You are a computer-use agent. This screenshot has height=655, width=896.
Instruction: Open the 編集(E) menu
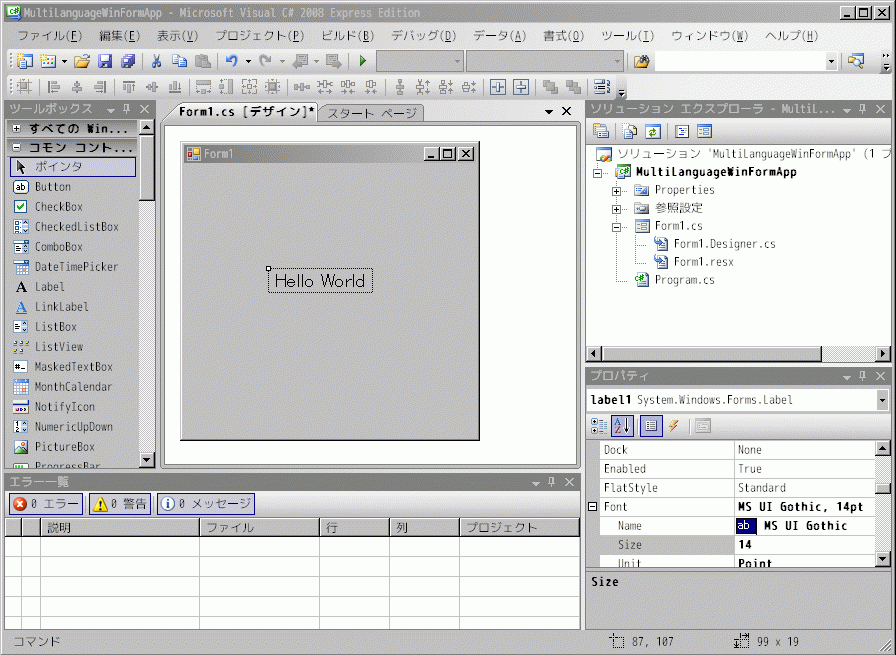click(119, 35)
